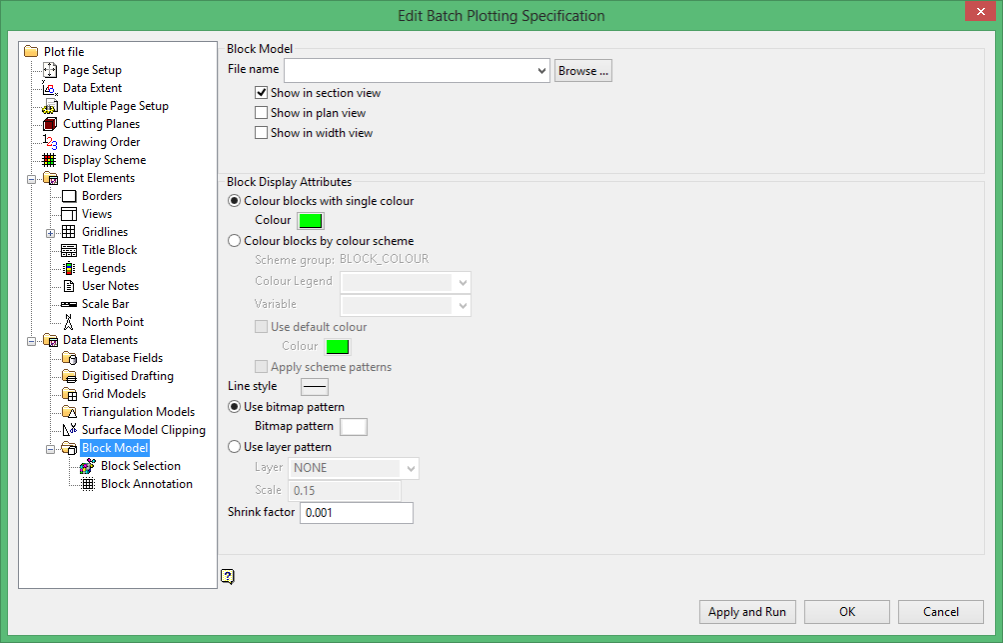Open the help question mark icon

[x=228, y=576]
